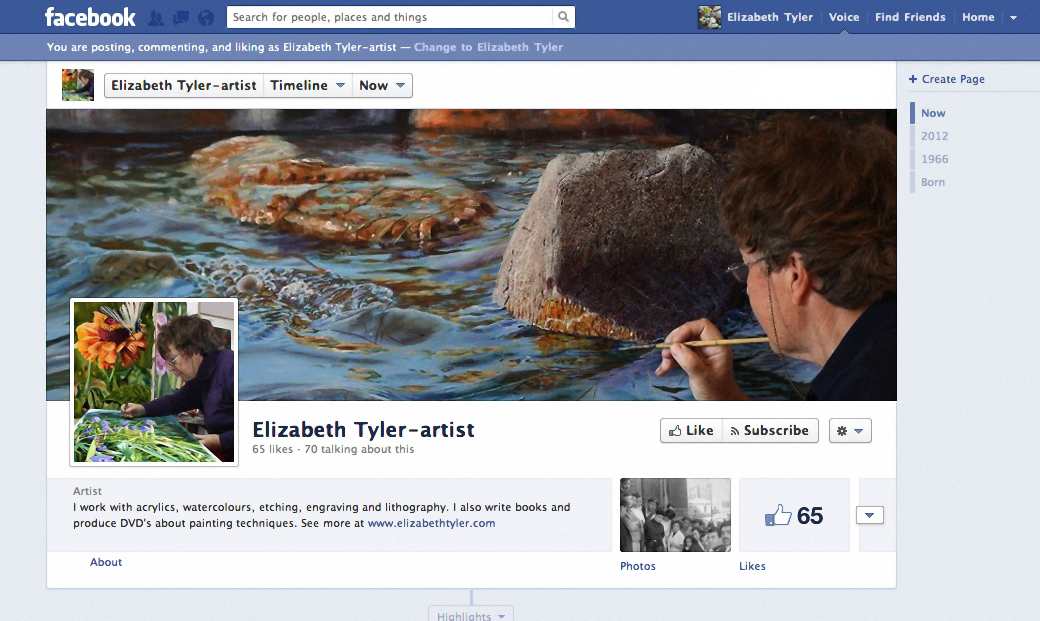
Task: Open the gear settings menu on the page
Action: (849, 430)
